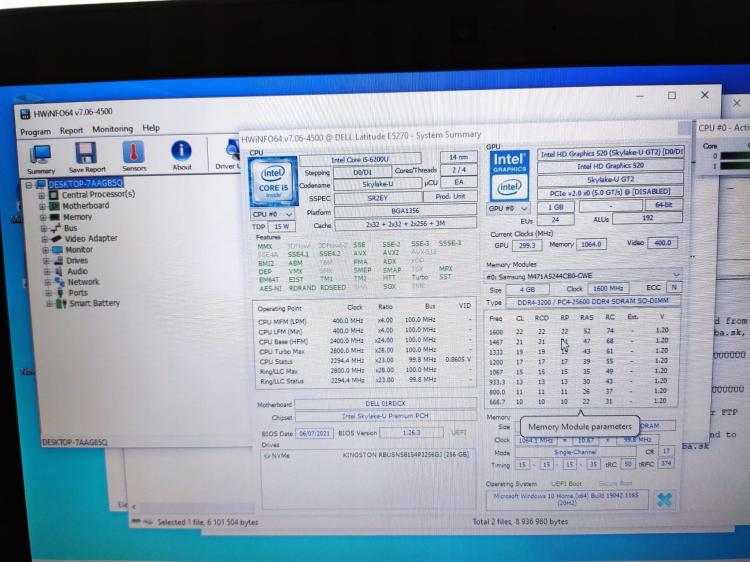Click the Intel Core i5 logo
The height and width of the screenshot is (562, 750).
click(273, 181)
